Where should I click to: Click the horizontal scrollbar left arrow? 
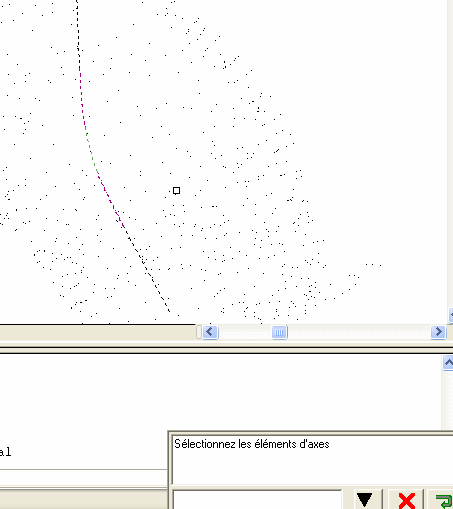coord(210,332)
